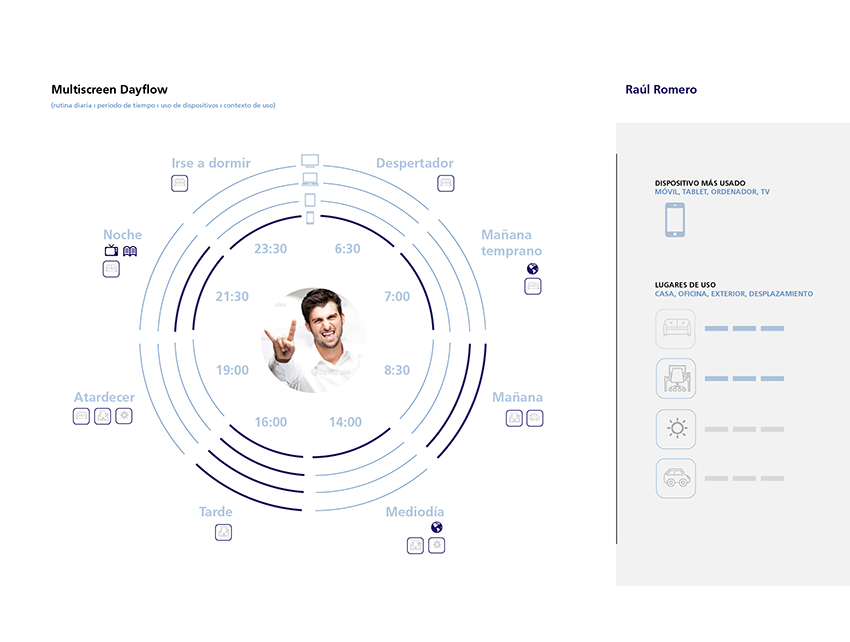Click the Multiscreen Dayflow title

[109, 90]
